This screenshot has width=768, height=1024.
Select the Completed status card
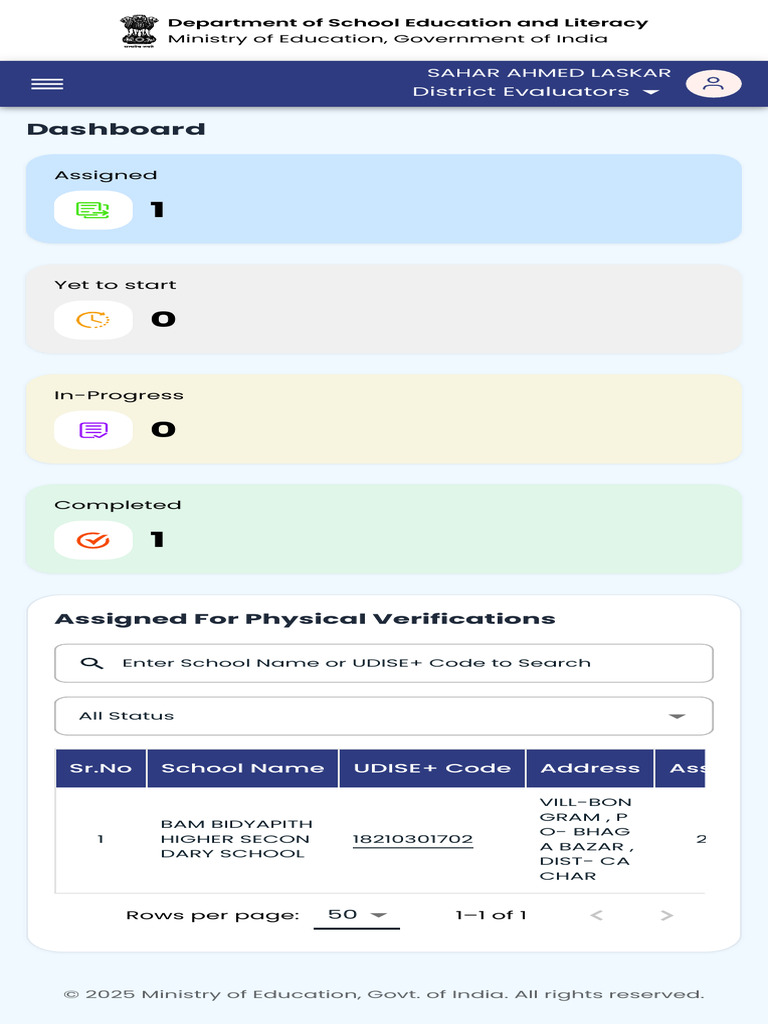coord(383,529)
